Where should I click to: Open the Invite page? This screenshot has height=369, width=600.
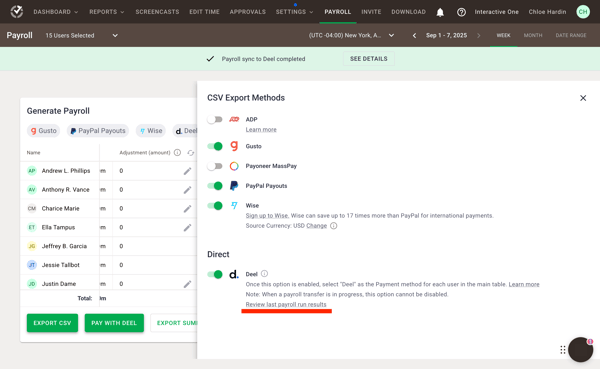371,12
